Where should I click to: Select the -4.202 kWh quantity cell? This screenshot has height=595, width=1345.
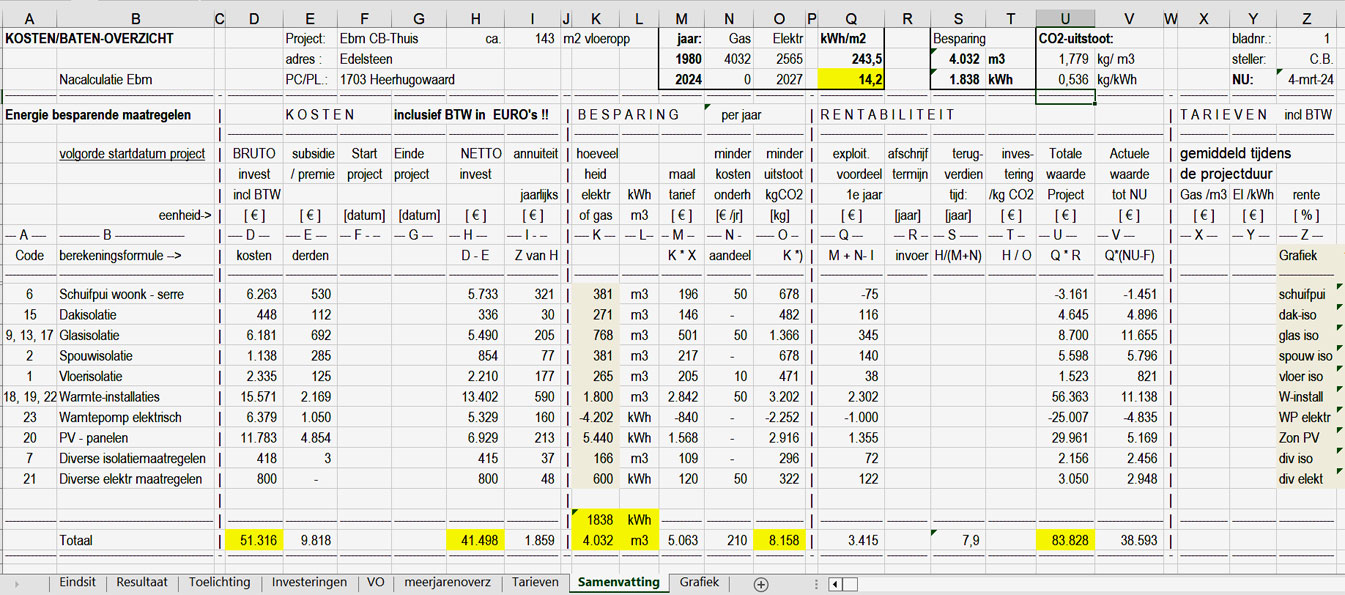[596, 418]
